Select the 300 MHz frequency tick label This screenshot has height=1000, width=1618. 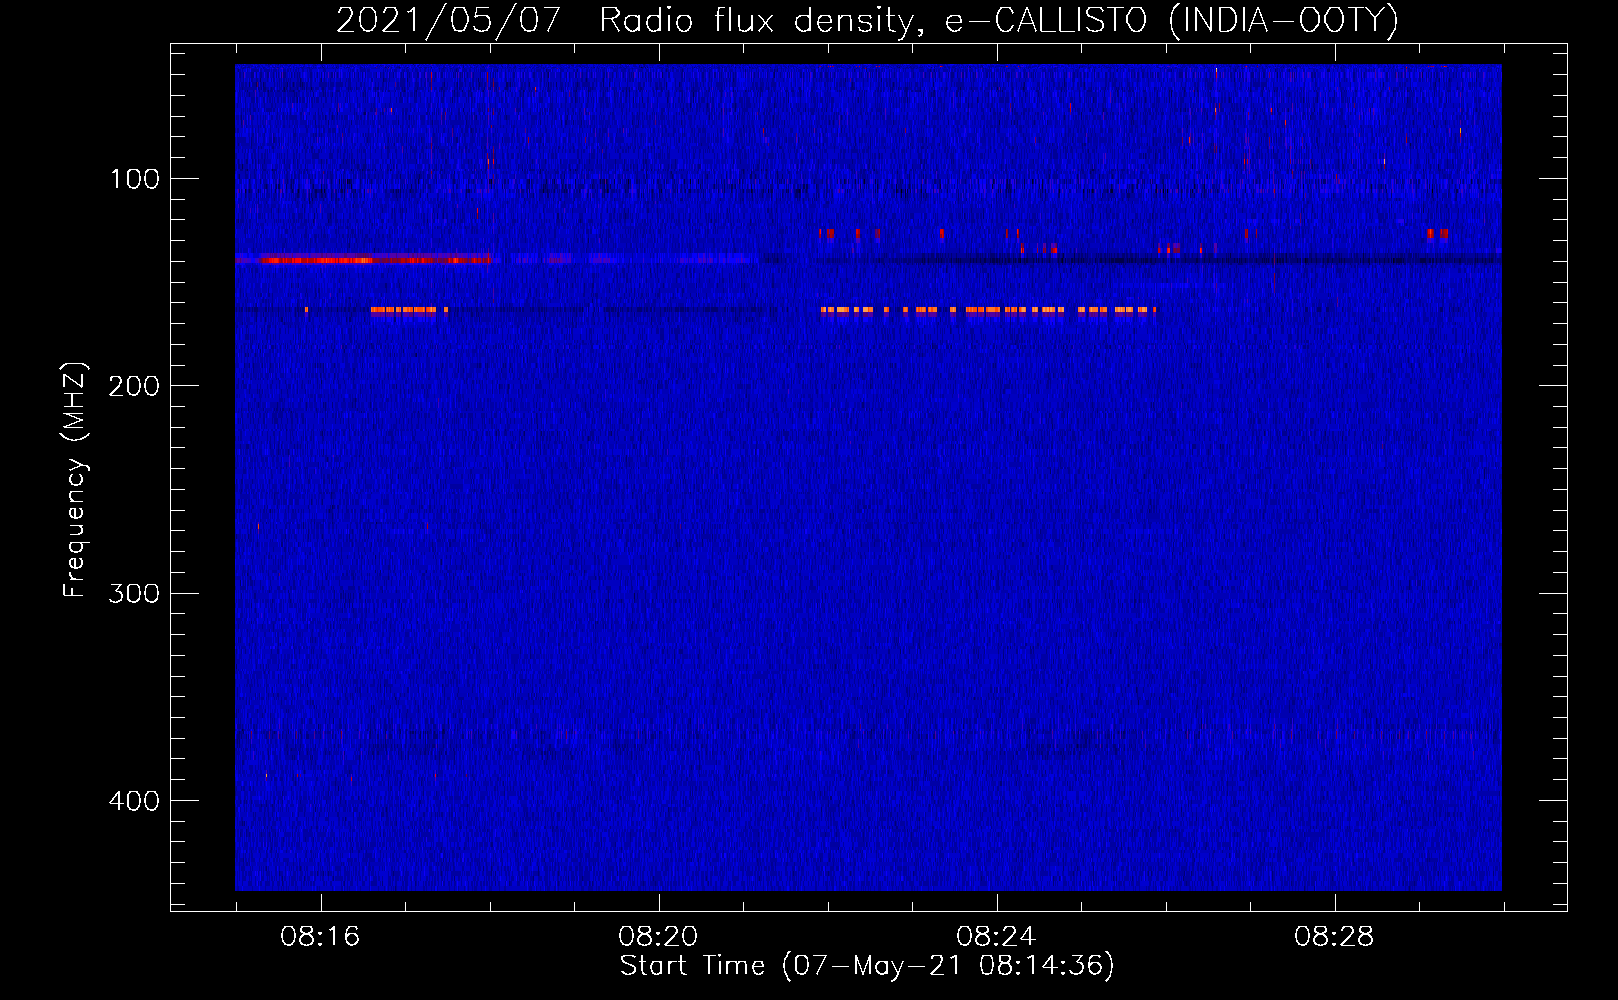(134, 594)
